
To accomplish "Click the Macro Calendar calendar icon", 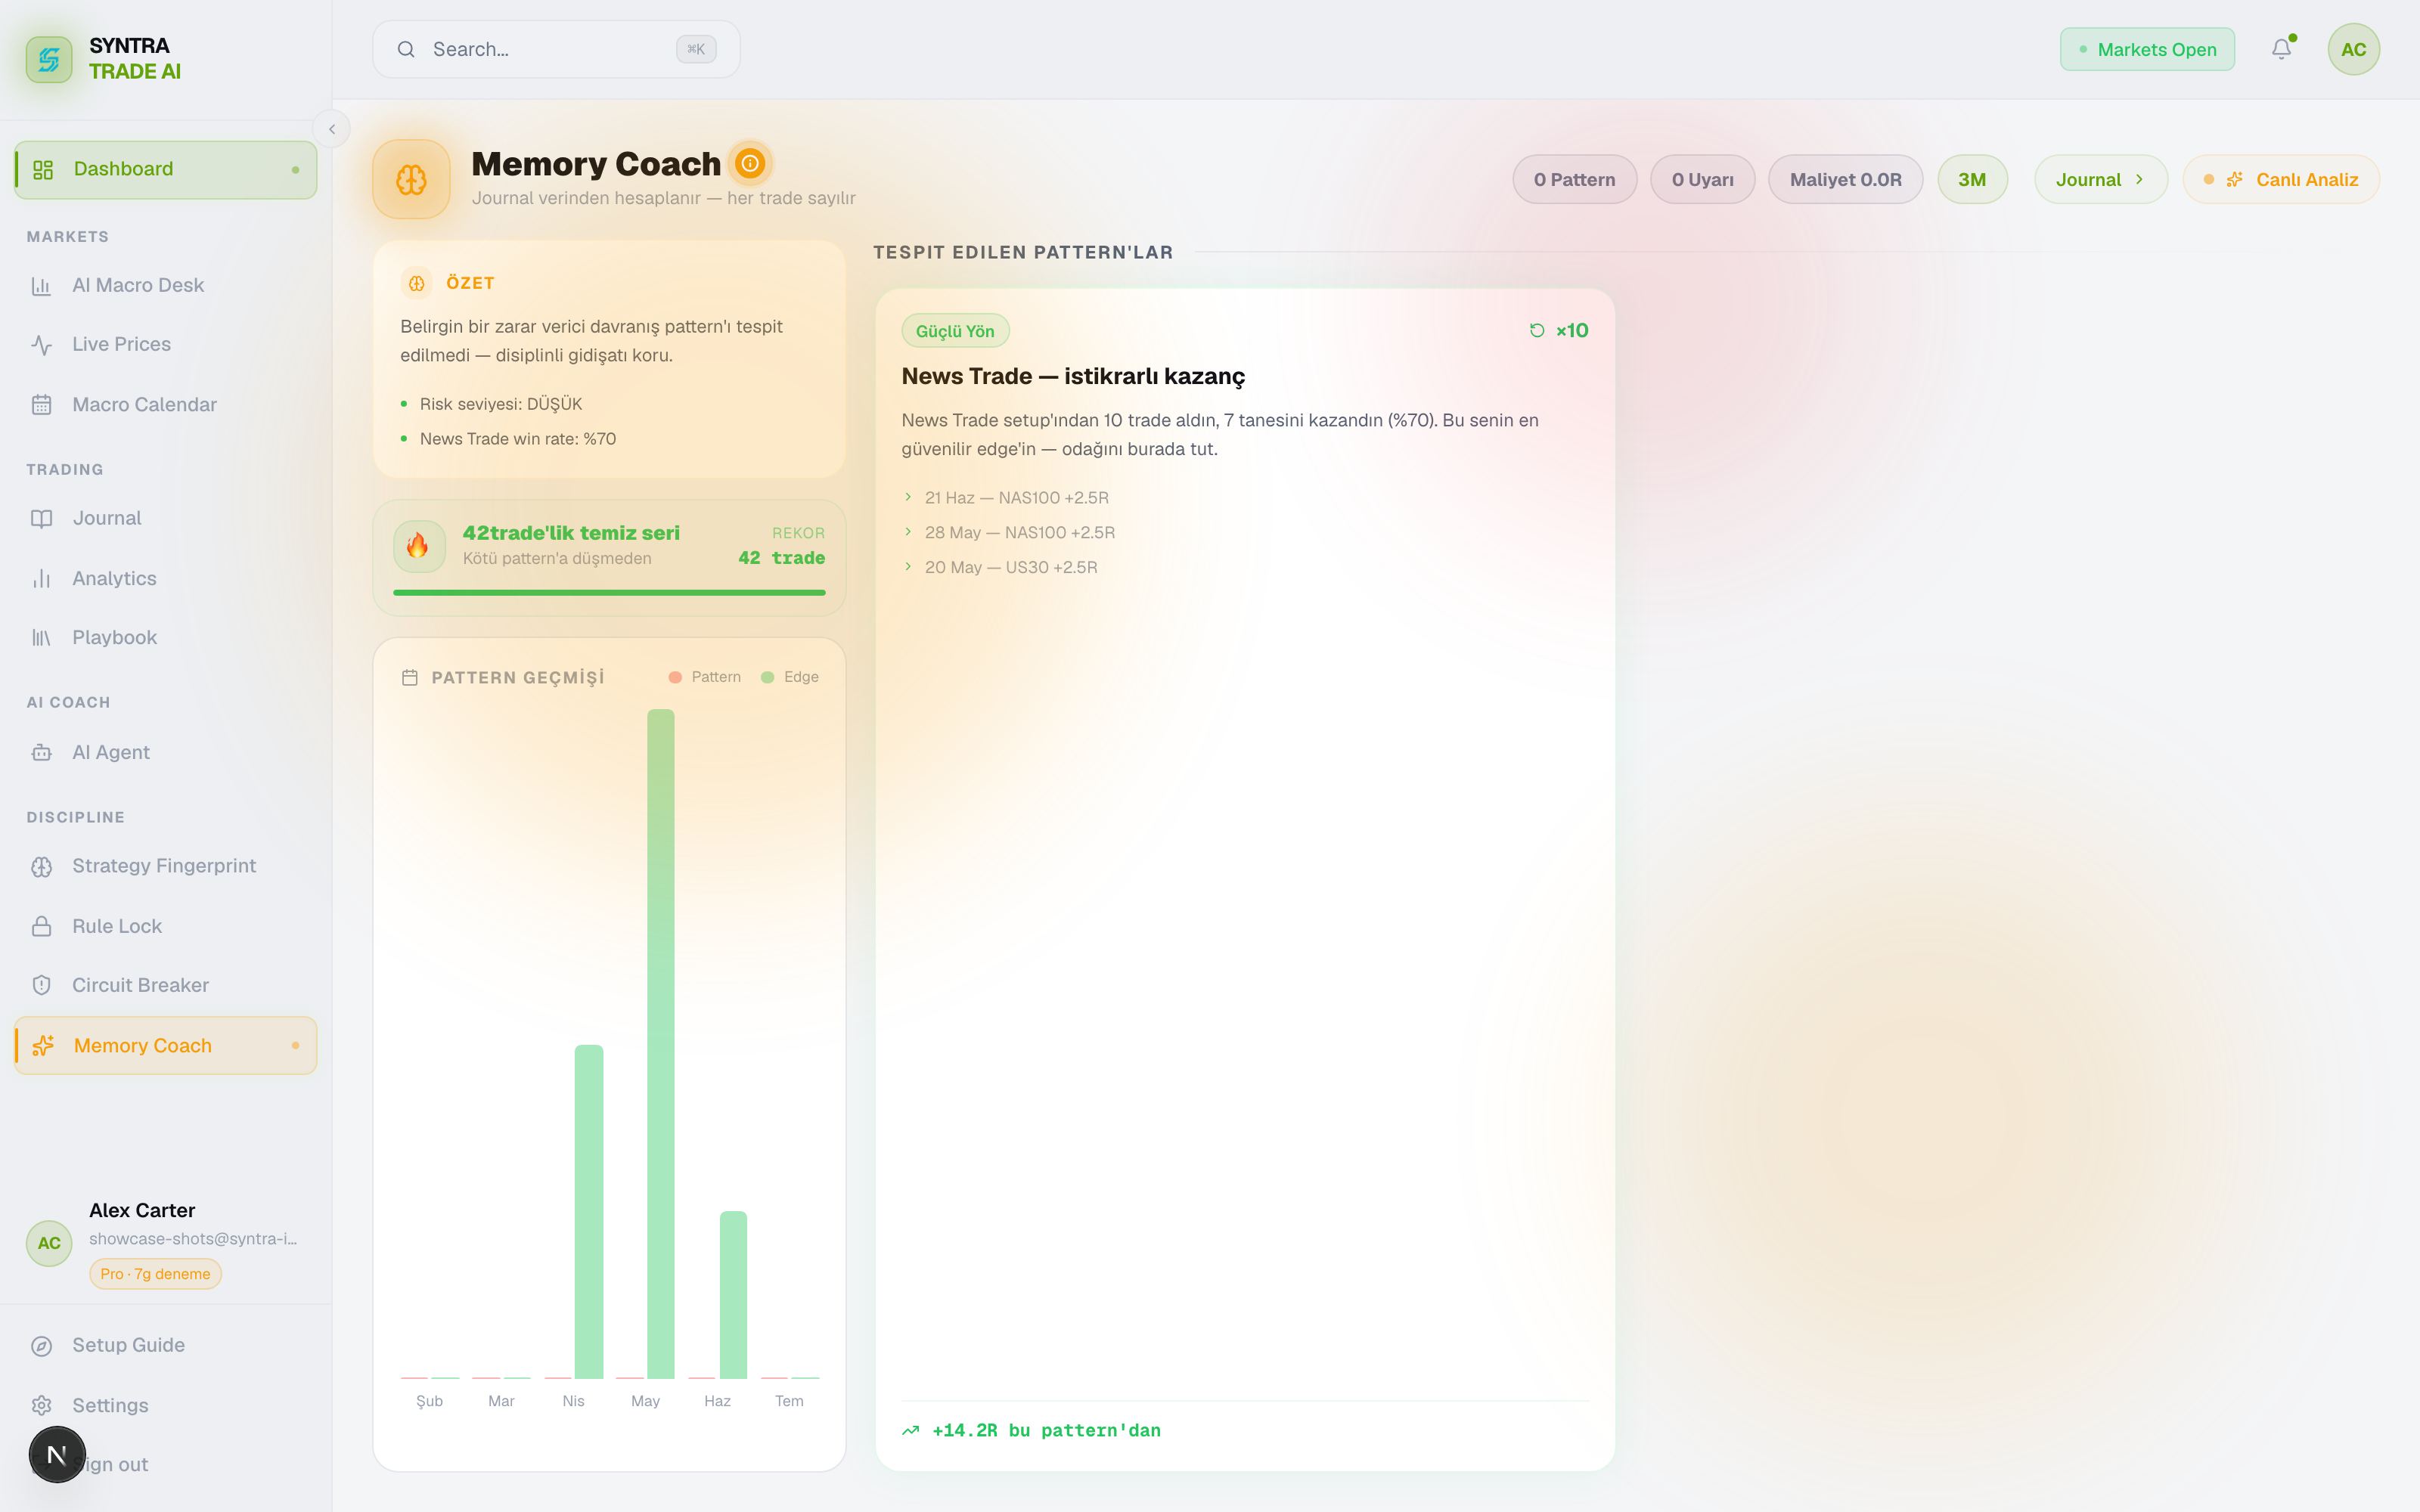I will (41, 405).
